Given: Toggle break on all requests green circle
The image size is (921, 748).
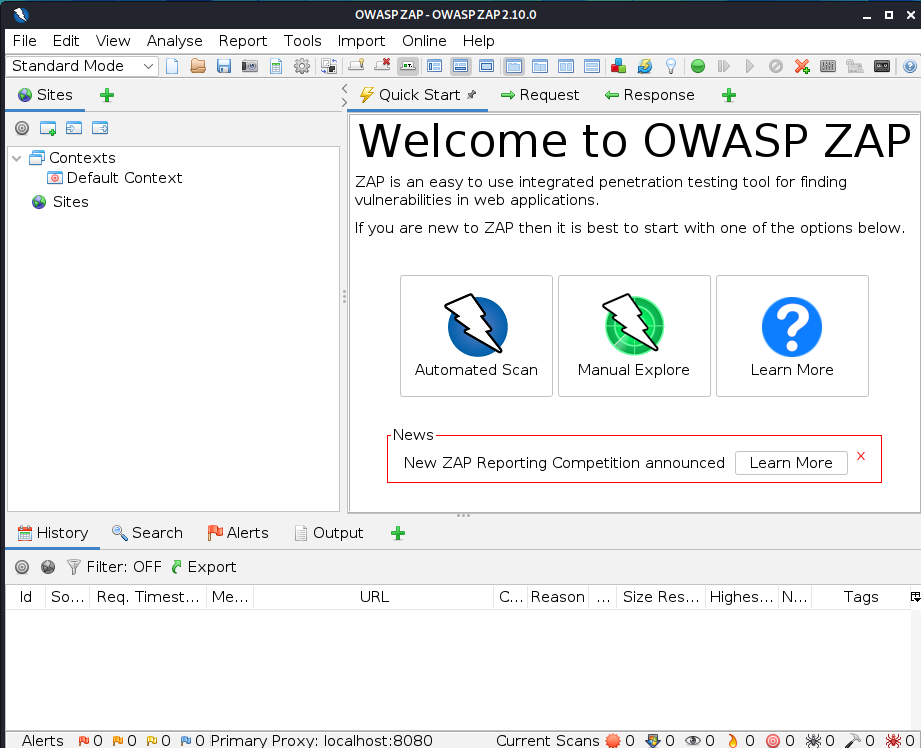Looking at the screenshot, I should [x=698, y=66].
